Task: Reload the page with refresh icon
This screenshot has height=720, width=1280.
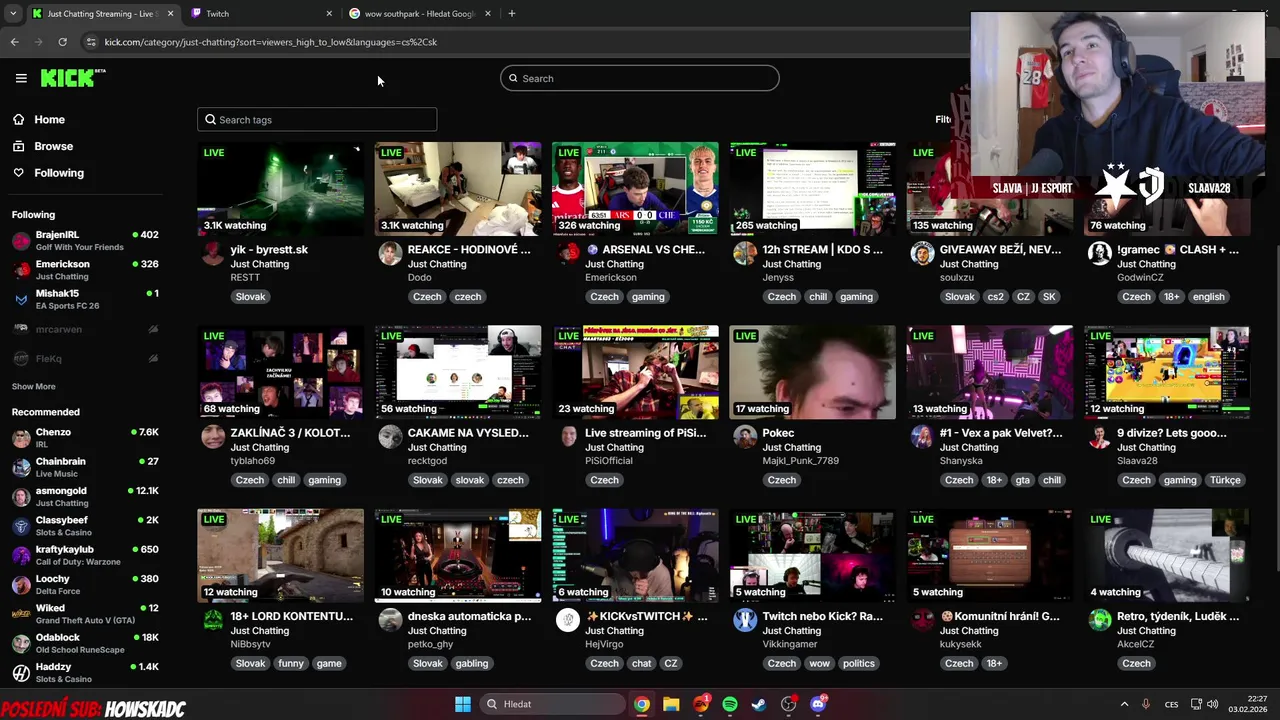Action: pyautogui.click(x=62, y=42)
